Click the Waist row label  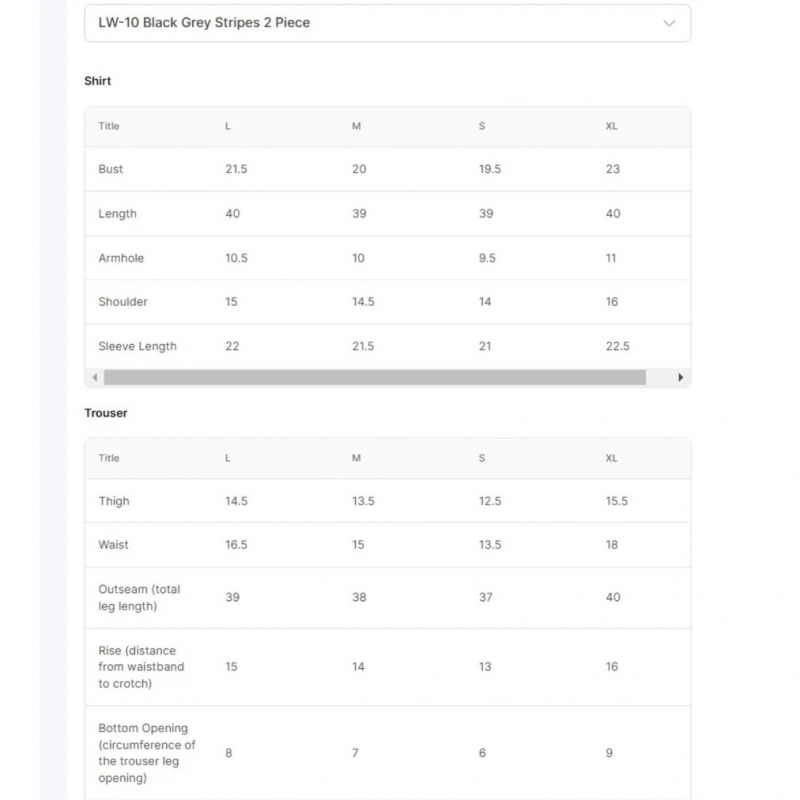click(x=113, y=545)
